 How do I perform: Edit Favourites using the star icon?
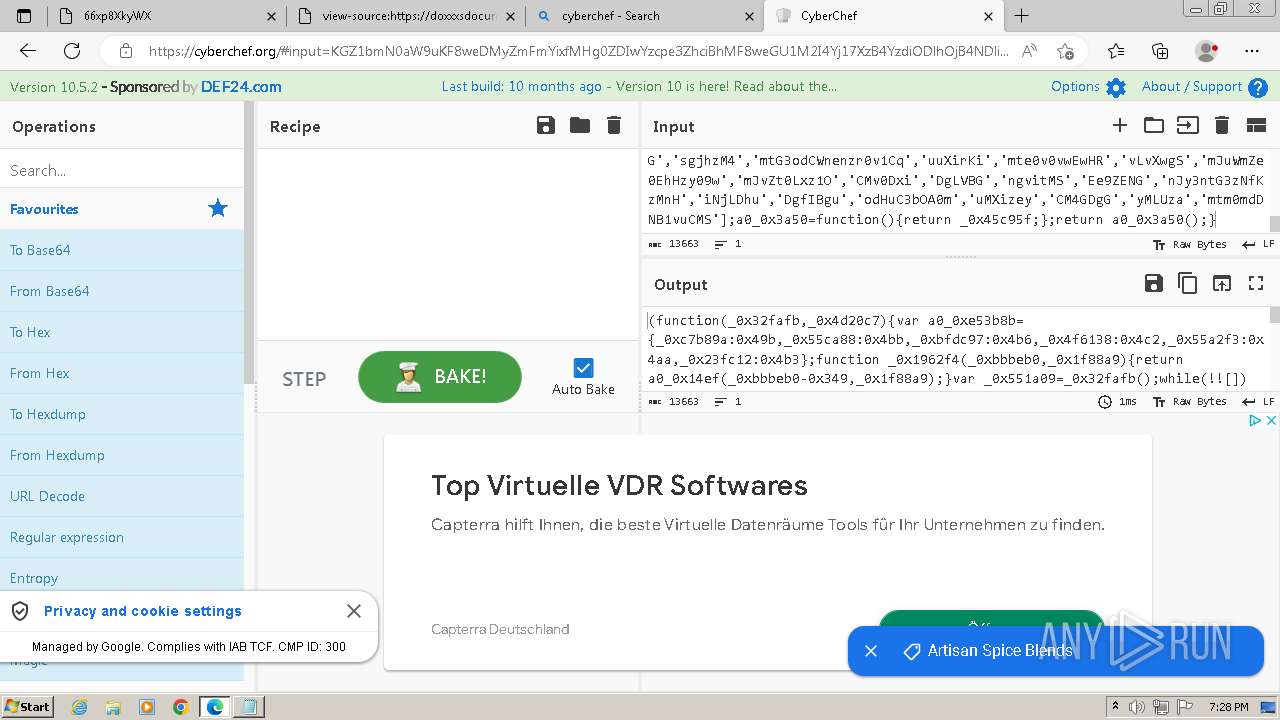tap(218, 208)
